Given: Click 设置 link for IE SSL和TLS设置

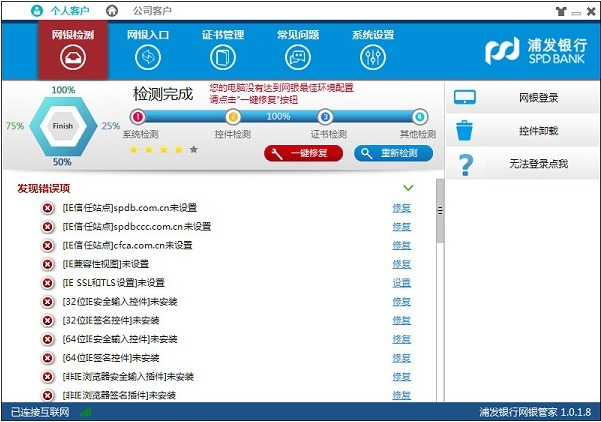Looking at the screenshot, I should (x=401, y=283).
